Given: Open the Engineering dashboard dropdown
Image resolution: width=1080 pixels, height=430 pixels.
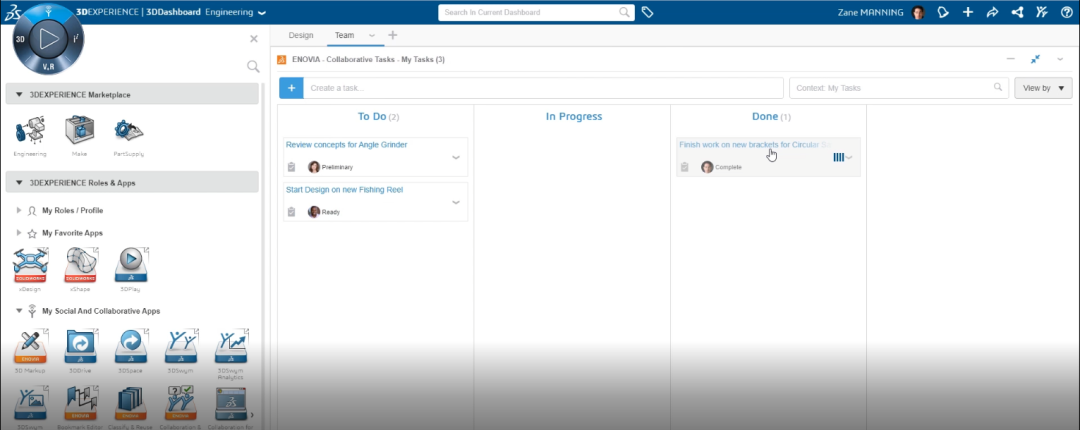Looking at the screenshot, I should click(x=262, y=13).
